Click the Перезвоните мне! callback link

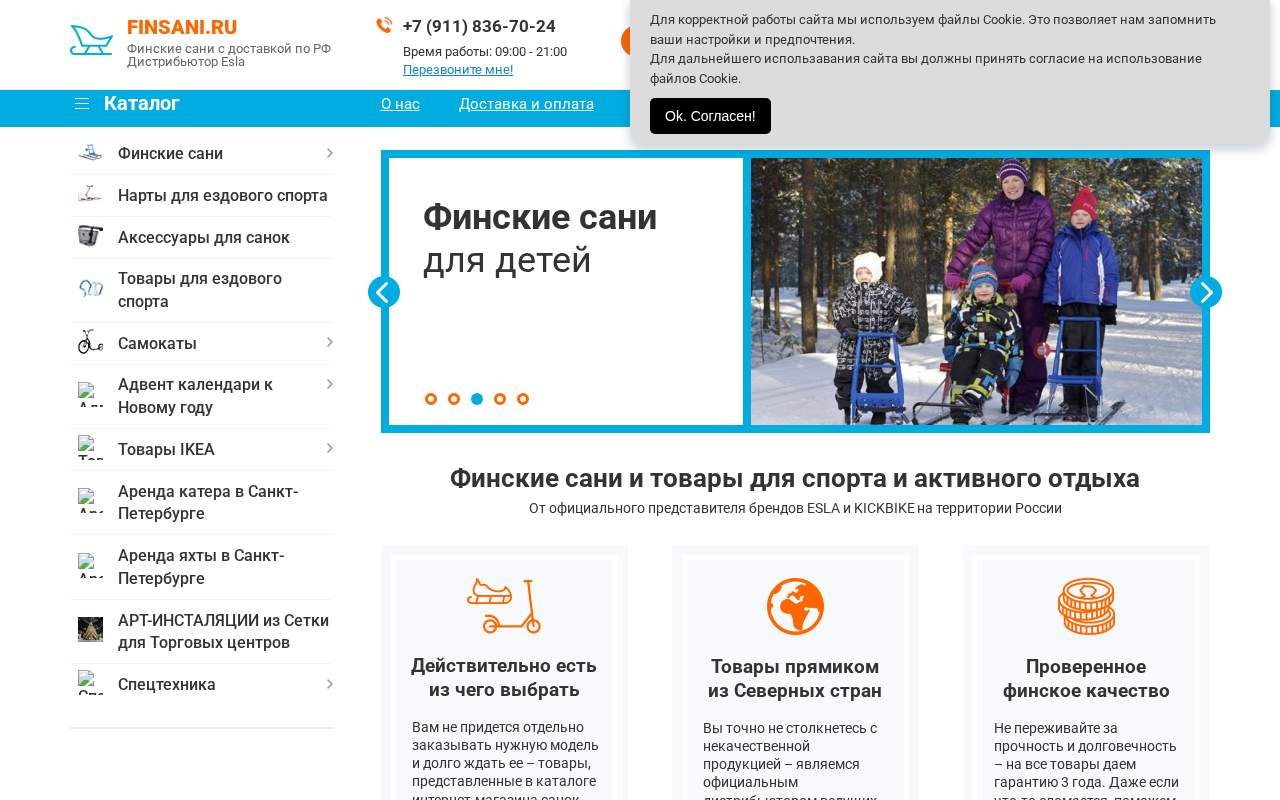point(458,69)
